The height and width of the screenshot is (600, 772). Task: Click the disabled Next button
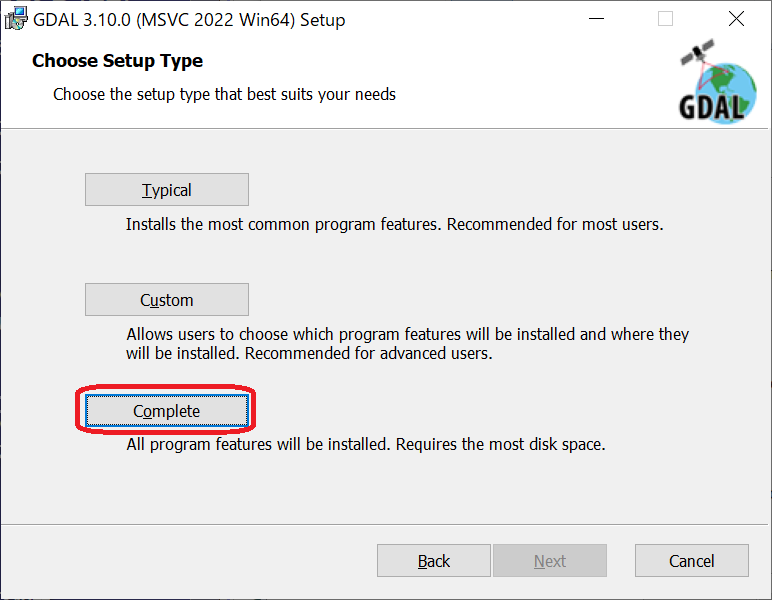click(x=550, y=561)
